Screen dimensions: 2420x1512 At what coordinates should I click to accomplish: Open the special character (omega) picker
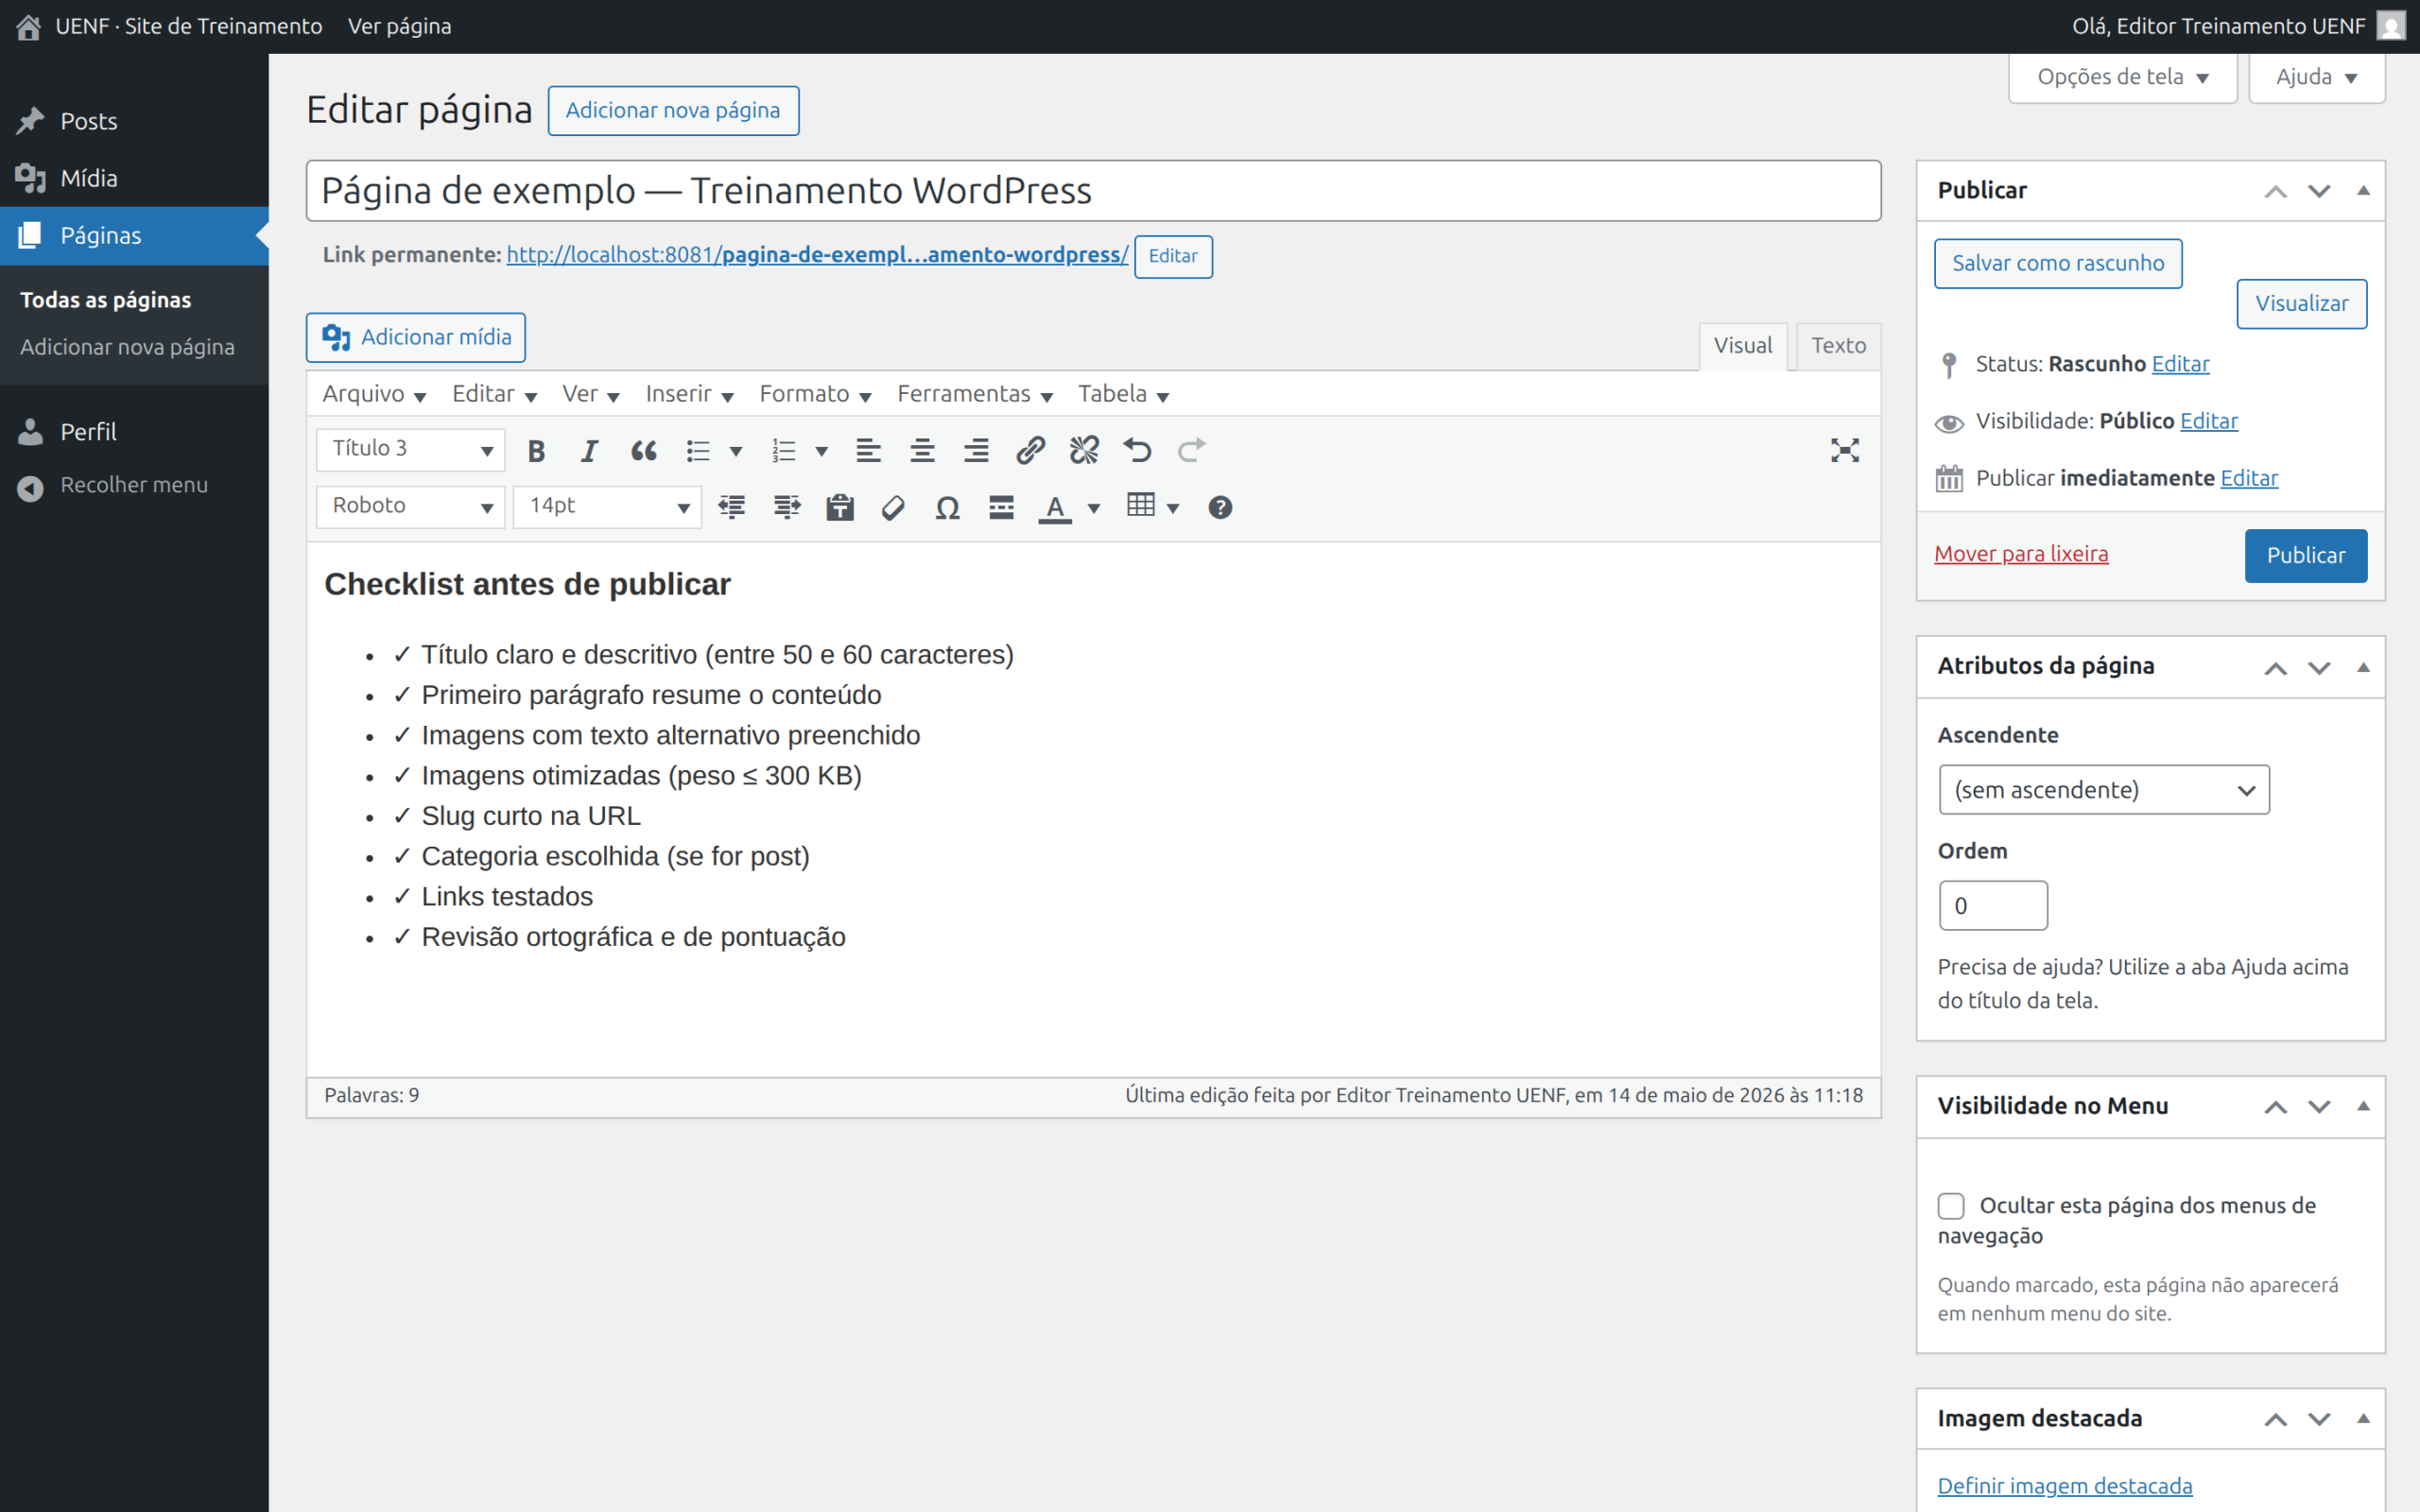coord(948,508)
